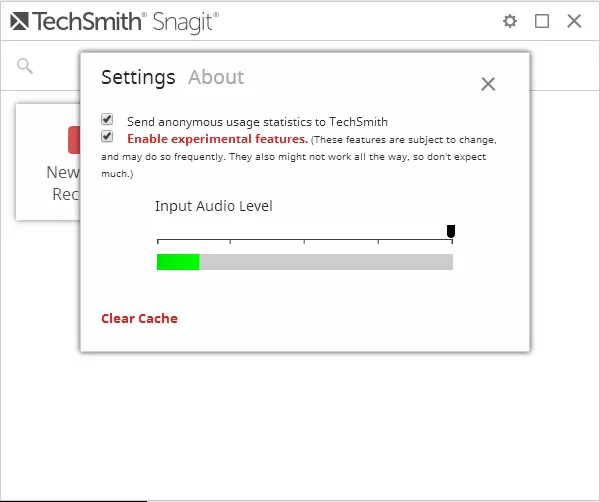Click the Enable experimental features label
This screenshot has height=502, width=600.
[217, 139]
